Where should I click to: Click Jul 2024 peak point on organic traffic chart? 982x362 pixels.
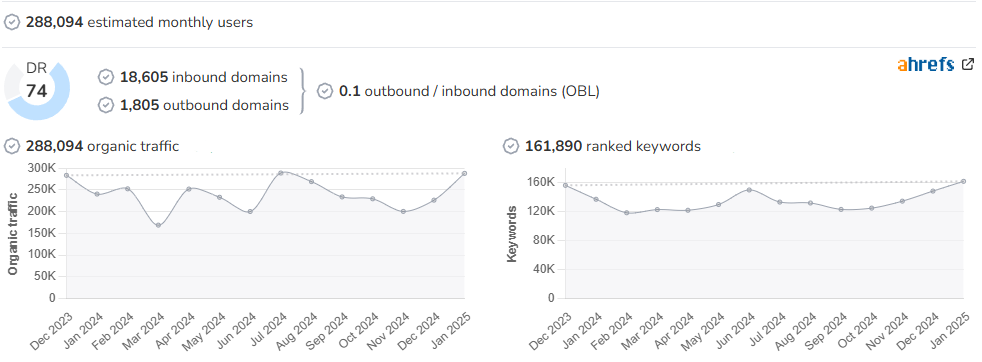[x=281, y=172]
